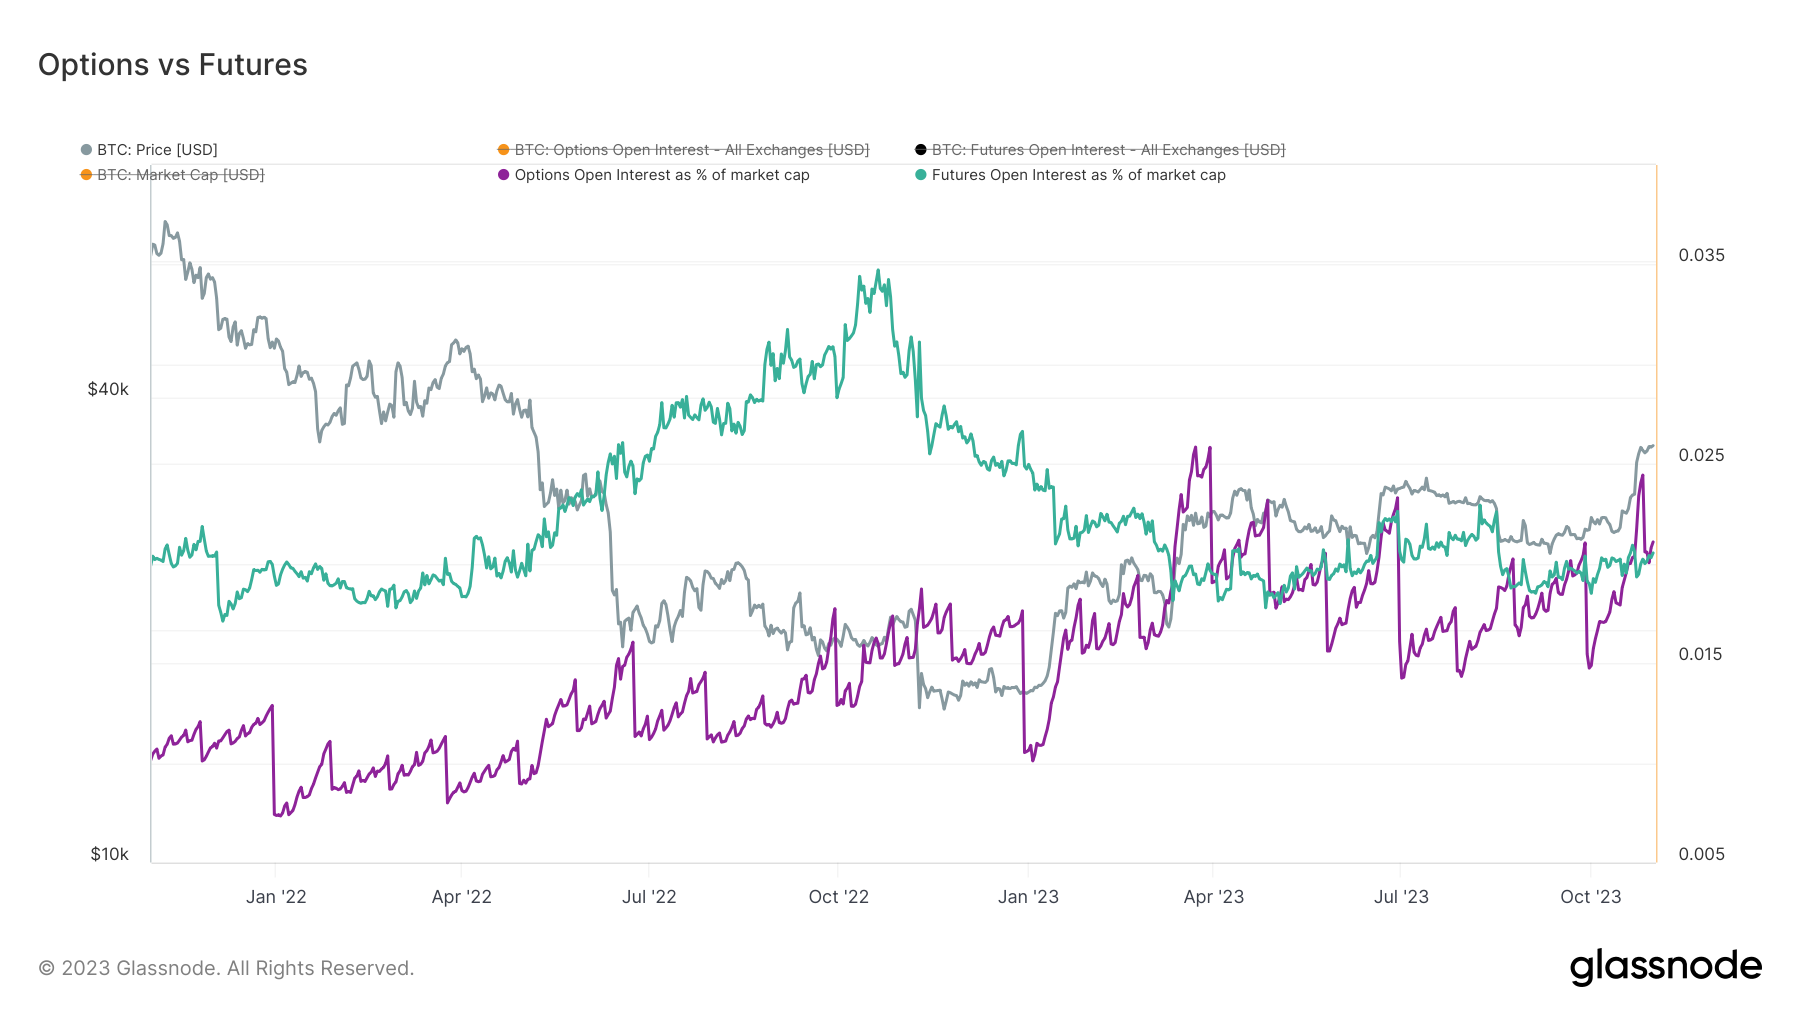Show the BTC: Market Cap [USD] series
The width and height of the screenshot is (1800, 1013).
[x=180, y=175]
